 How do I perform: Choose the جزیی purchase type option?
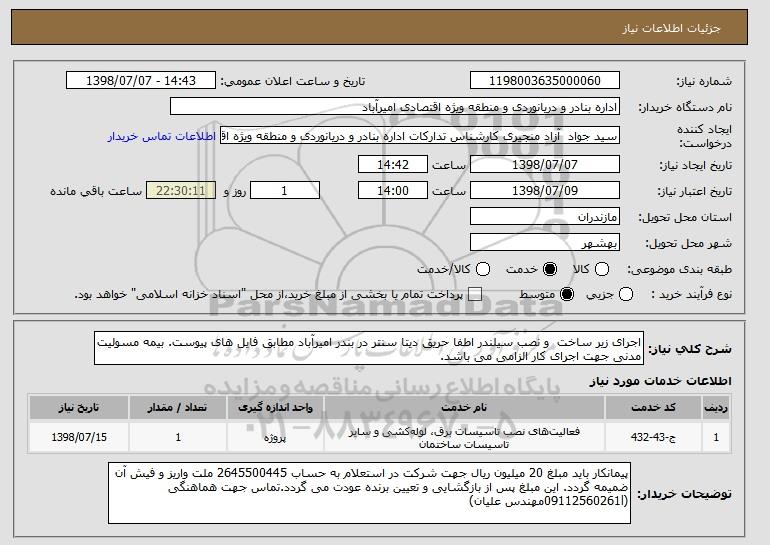pos(626,294)
